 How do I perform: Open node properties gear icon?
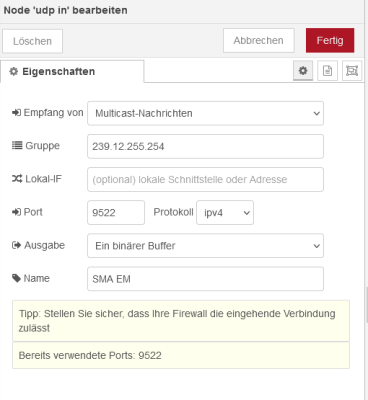click(303, 71)
